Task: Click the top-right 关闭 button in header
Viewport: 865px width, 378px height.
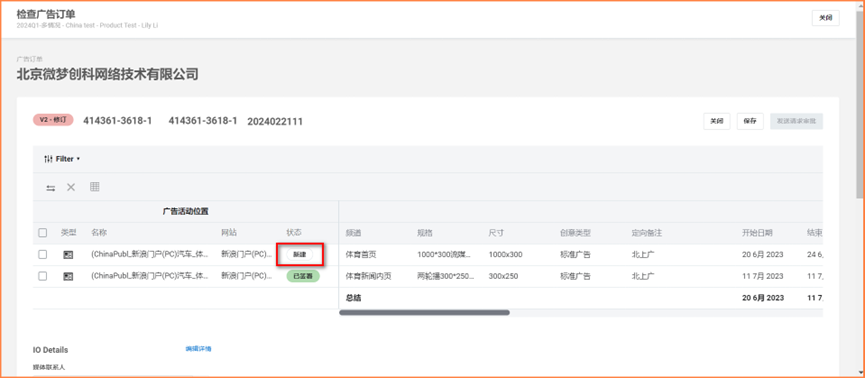Action: click(825, 18)
